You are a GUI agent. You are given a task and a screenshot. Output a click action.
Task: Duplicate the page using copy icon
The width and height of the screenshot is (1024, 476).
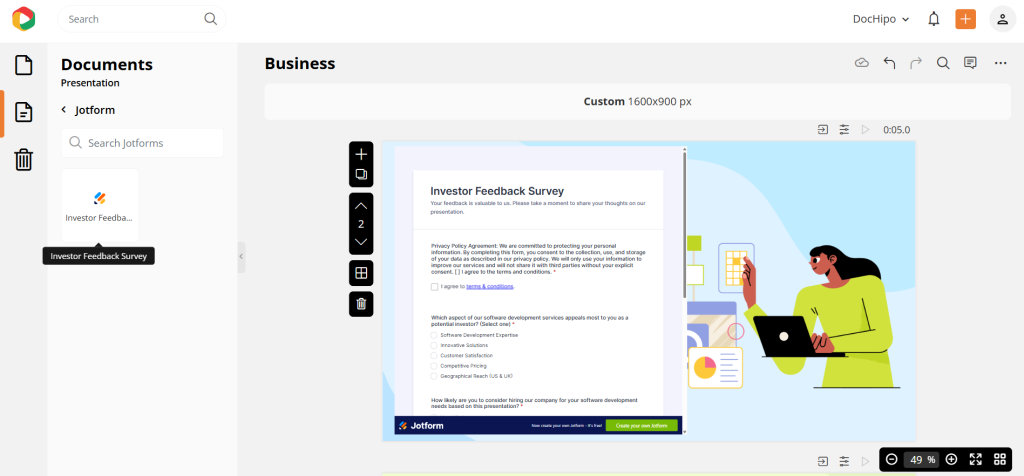click(x=361, y=175)
